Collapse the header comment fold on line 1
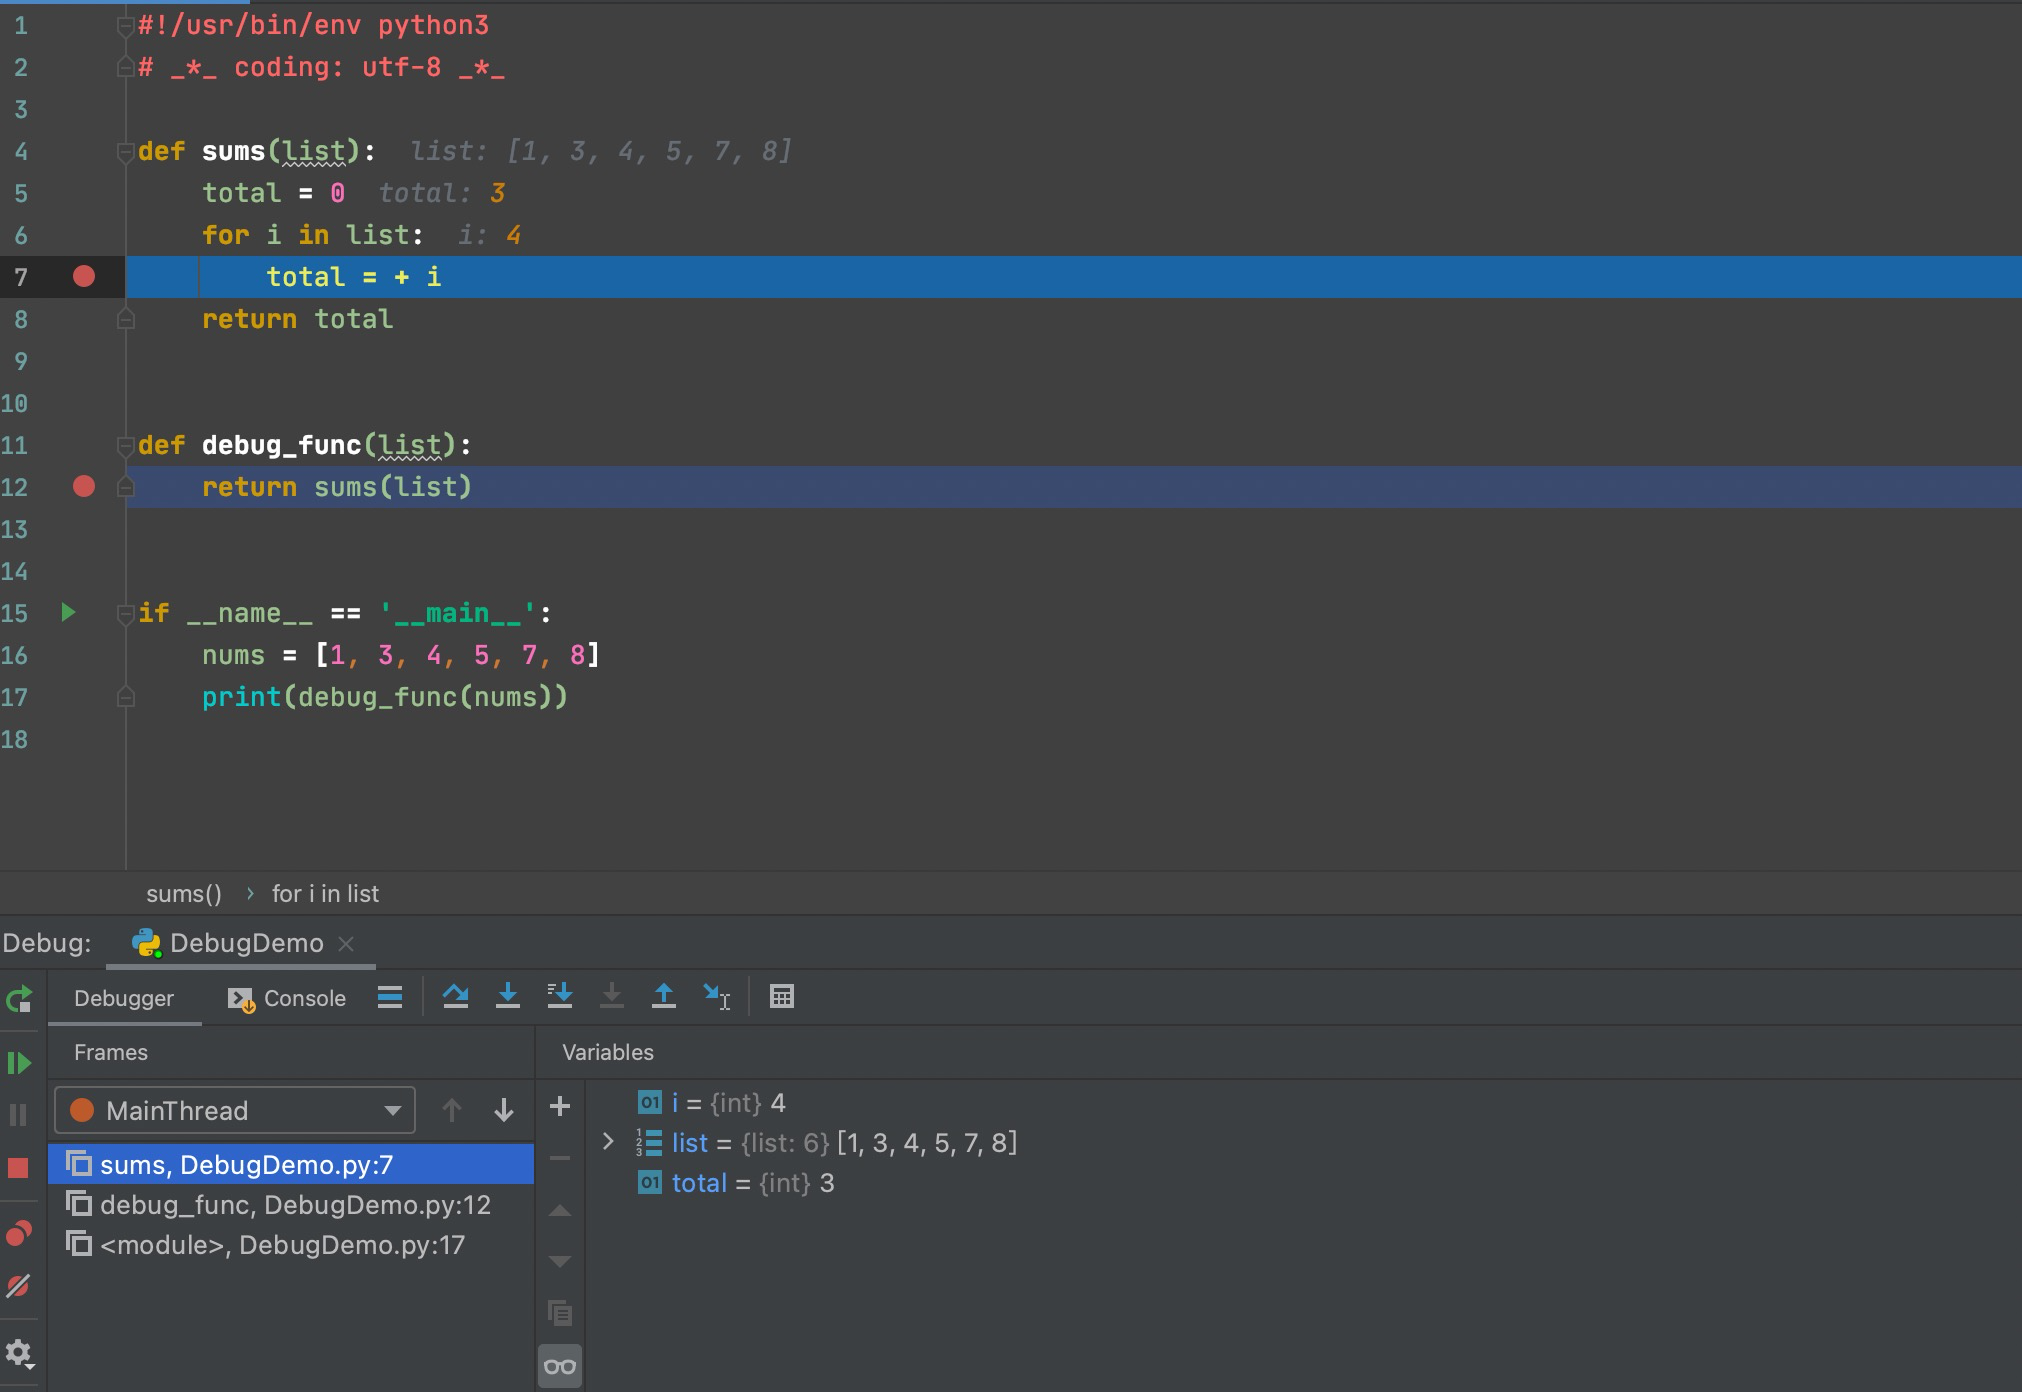2022x1392 pixels. coord(125,26)
